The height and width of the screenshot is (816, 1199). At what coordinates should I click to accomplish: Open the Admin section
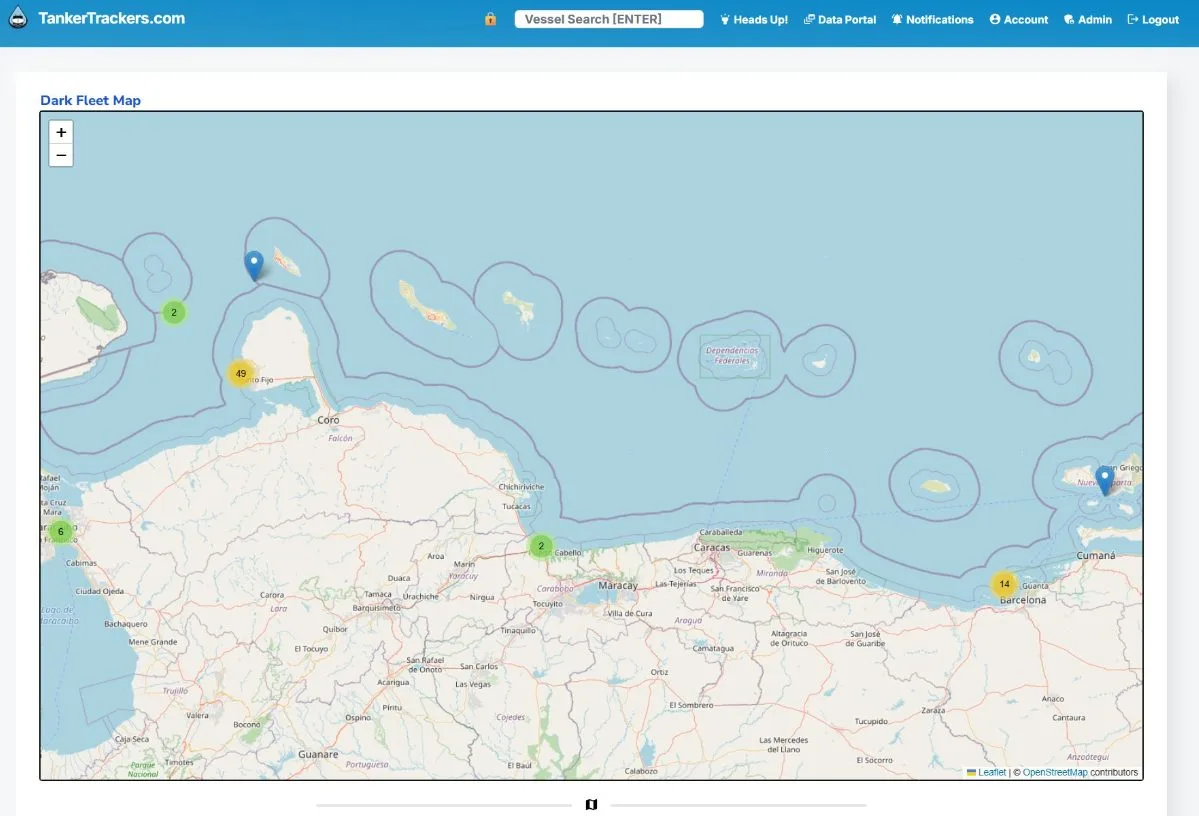pos(1088,20)
